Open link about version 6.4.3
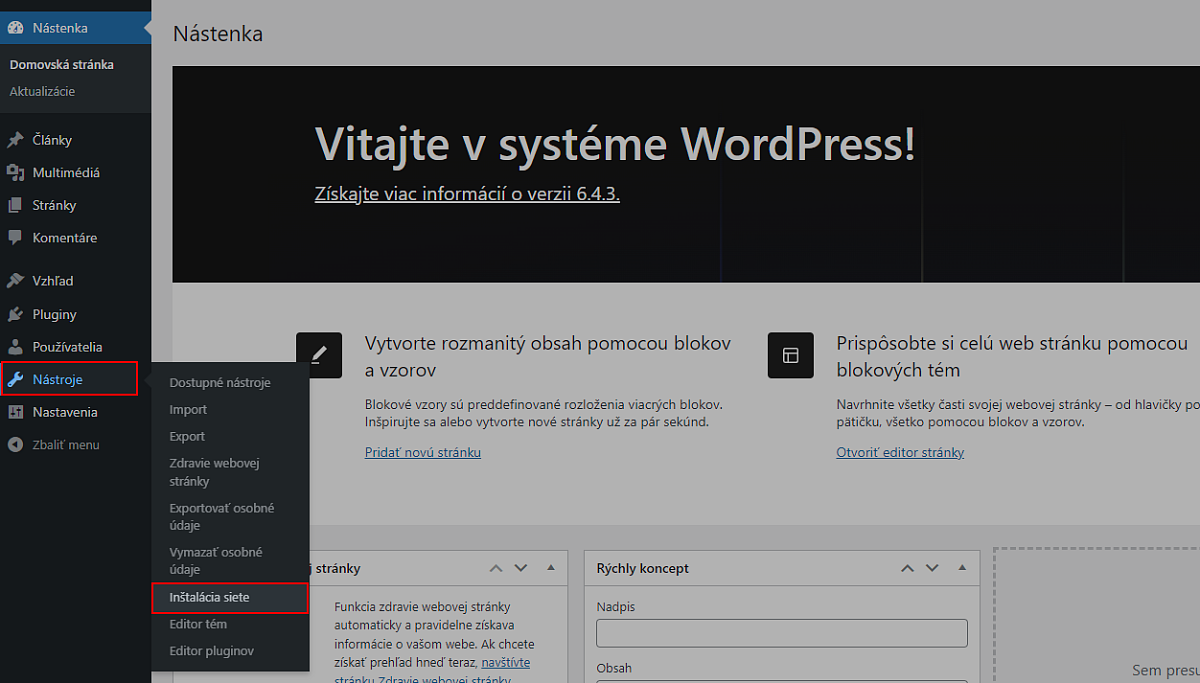 [467, 194]
